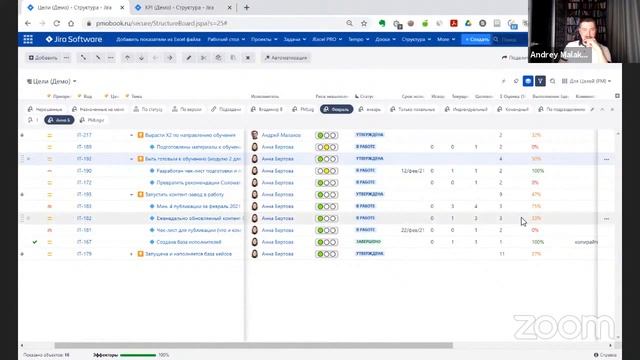Click the paste icon in Structure toolbar
Image resolution: width=640 pixels, height=360 pixels.
click(x=233, y=58)
